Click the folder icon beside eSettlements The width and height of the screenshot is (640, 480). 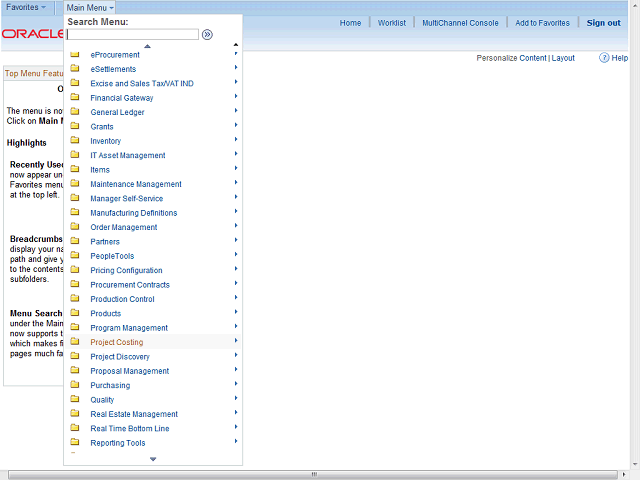(x=75, y=68)
